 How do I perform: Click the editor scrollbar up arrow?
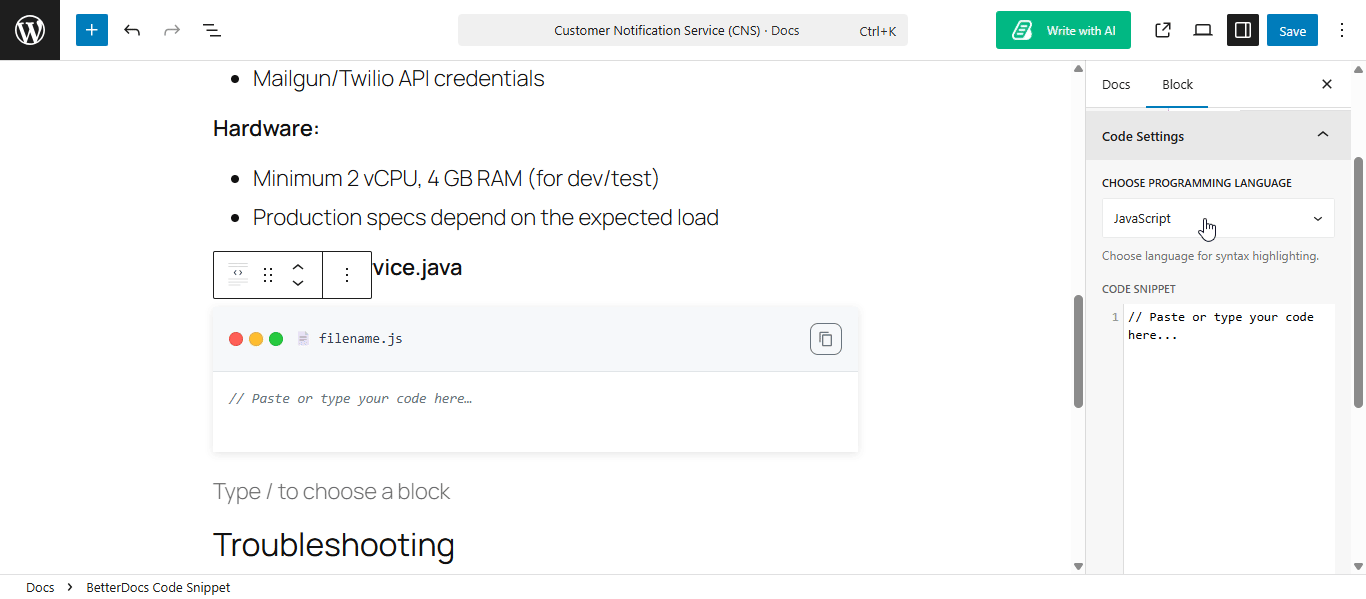click(x=1078, y=69)
